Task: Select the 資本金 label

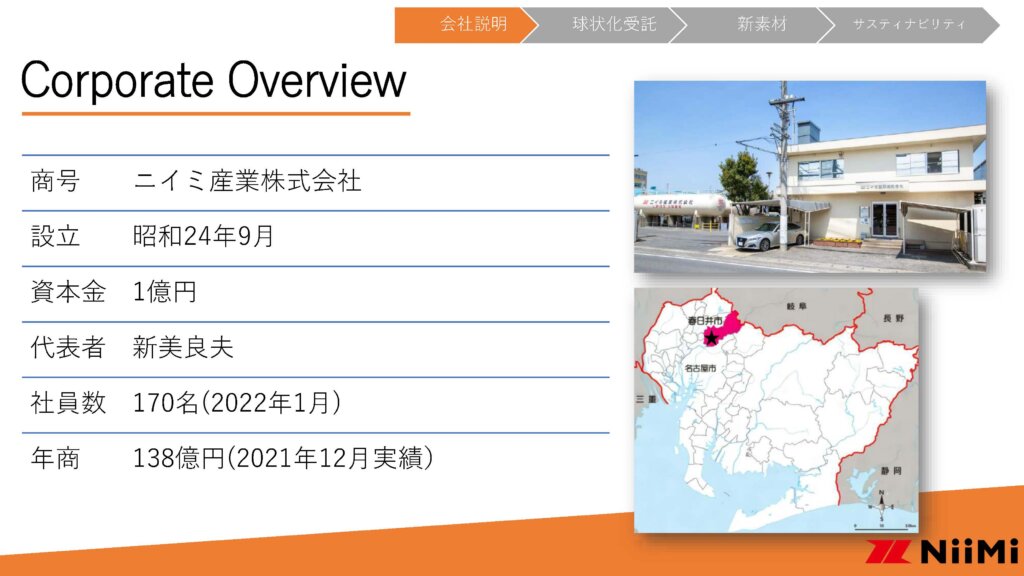Action: [68, 292]
